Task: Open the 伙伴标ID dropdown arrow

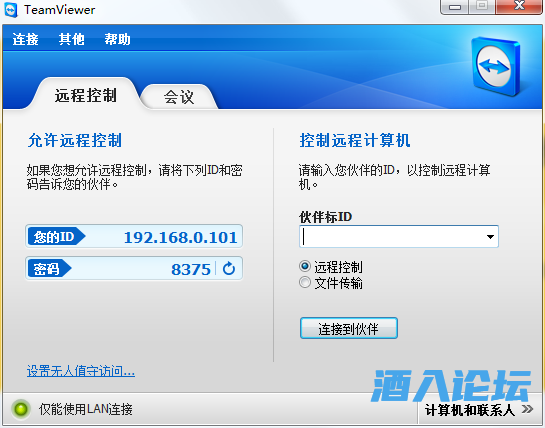Action: point(490,237)
